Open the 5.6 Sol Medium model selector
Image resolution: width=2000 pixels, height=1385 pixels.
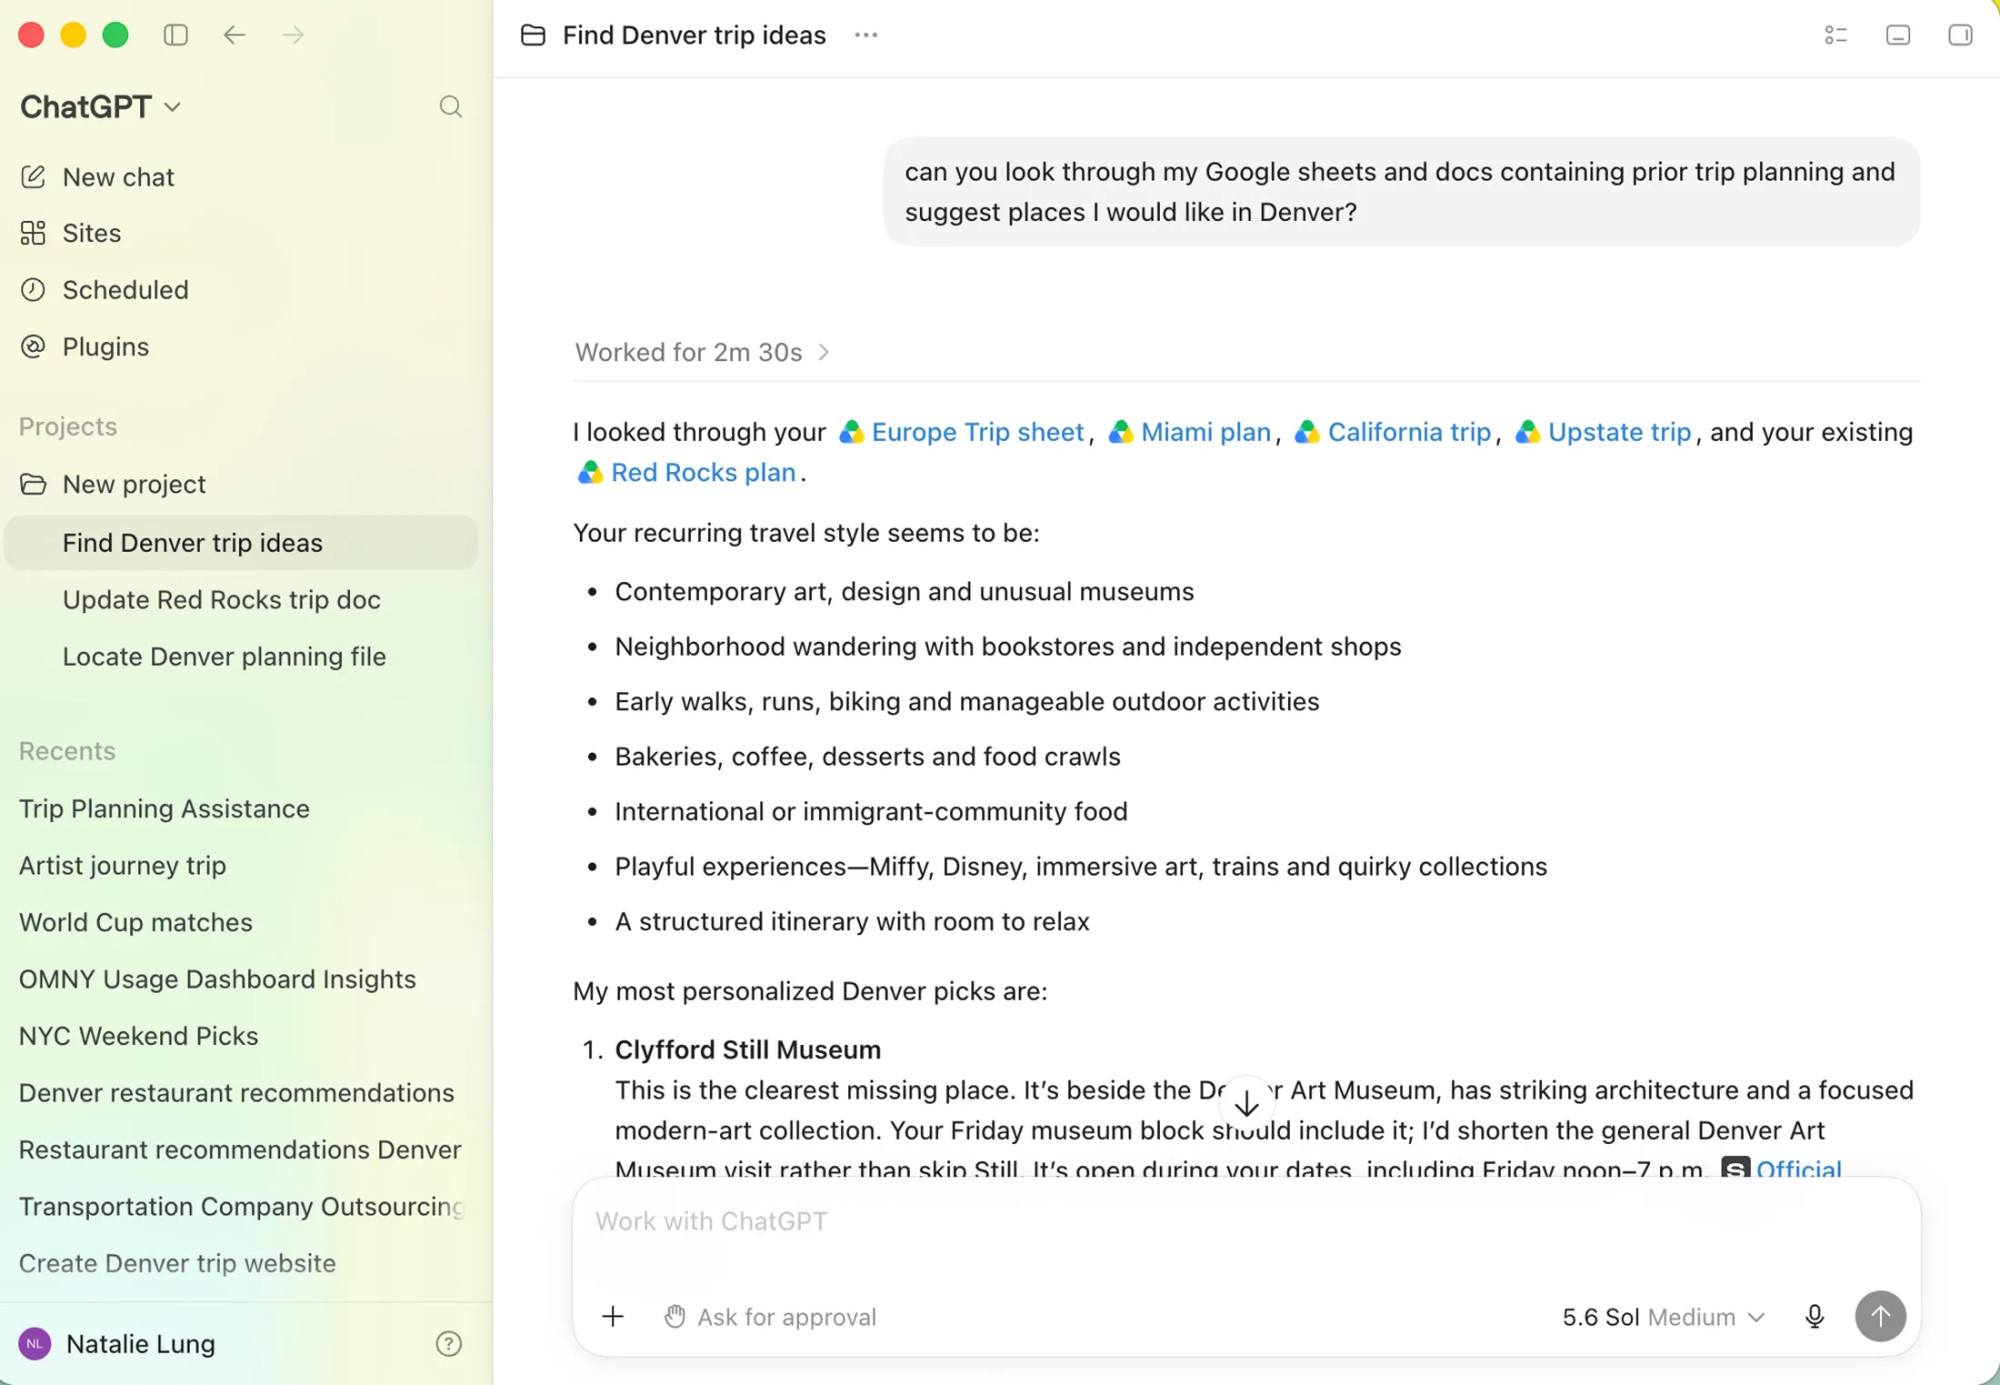pos(1663,1317)
